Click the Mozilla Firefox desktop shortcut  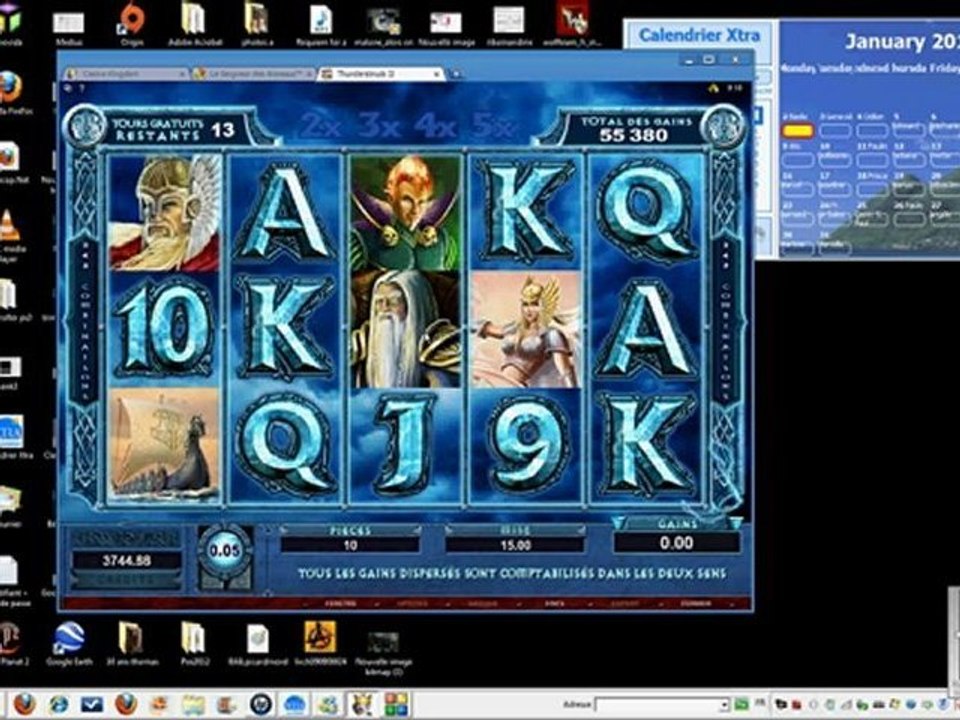10,88
